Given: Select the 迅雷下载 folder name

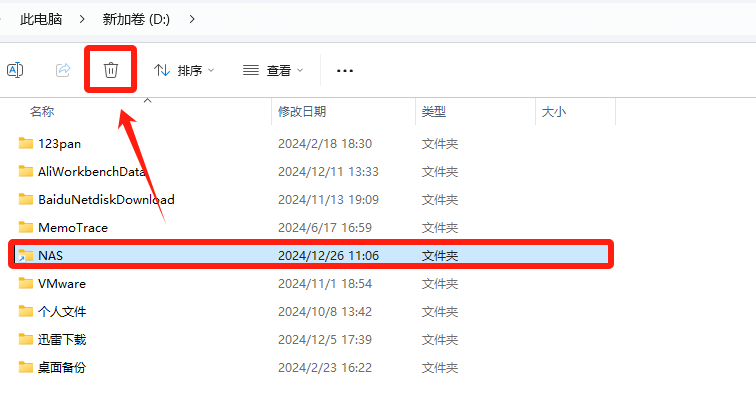Looking at the screenshot, I should (62, 339).
